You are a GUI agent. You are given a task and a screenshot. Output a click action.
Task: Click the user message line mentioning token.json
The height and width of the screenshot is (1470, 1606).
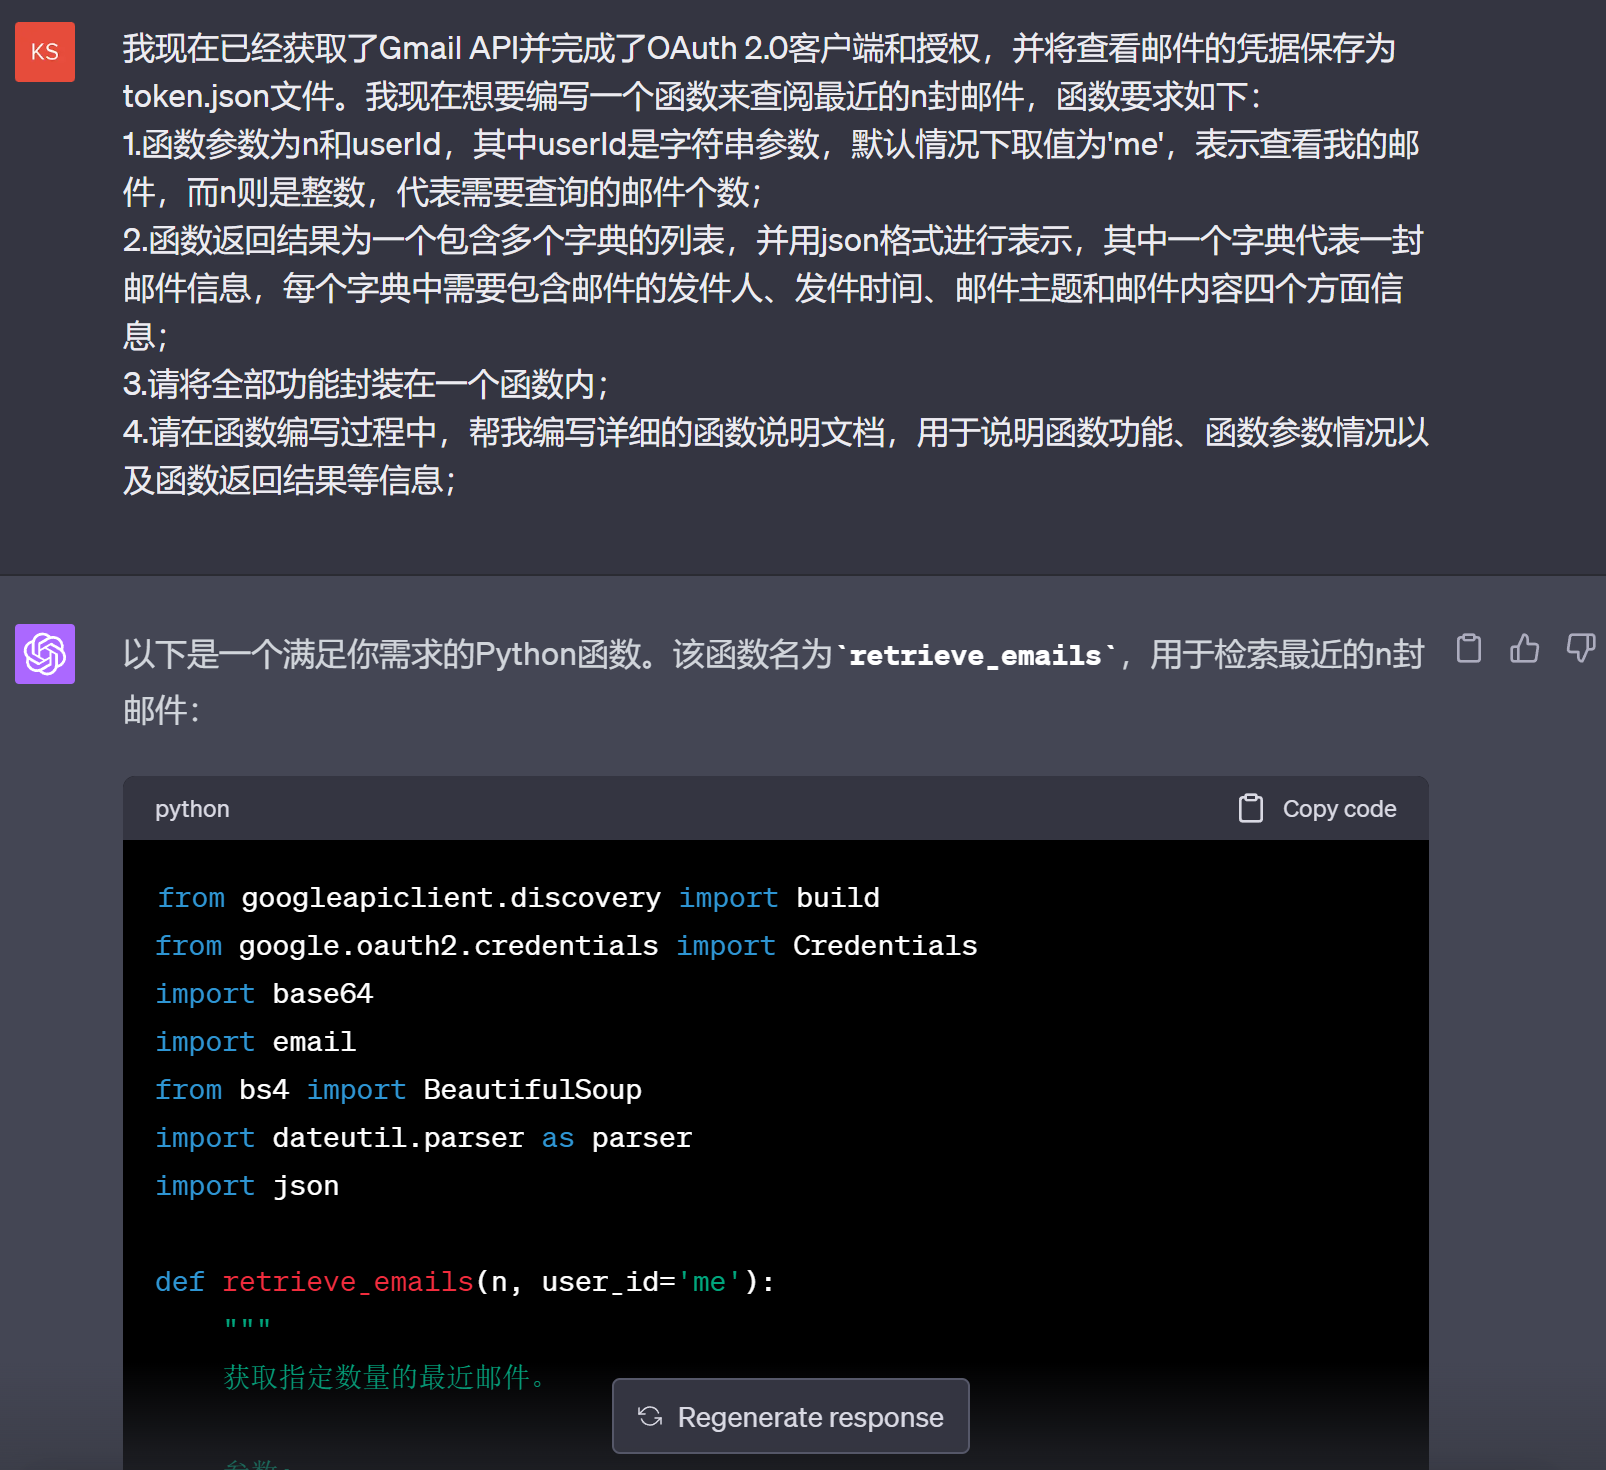click(692, 96)
